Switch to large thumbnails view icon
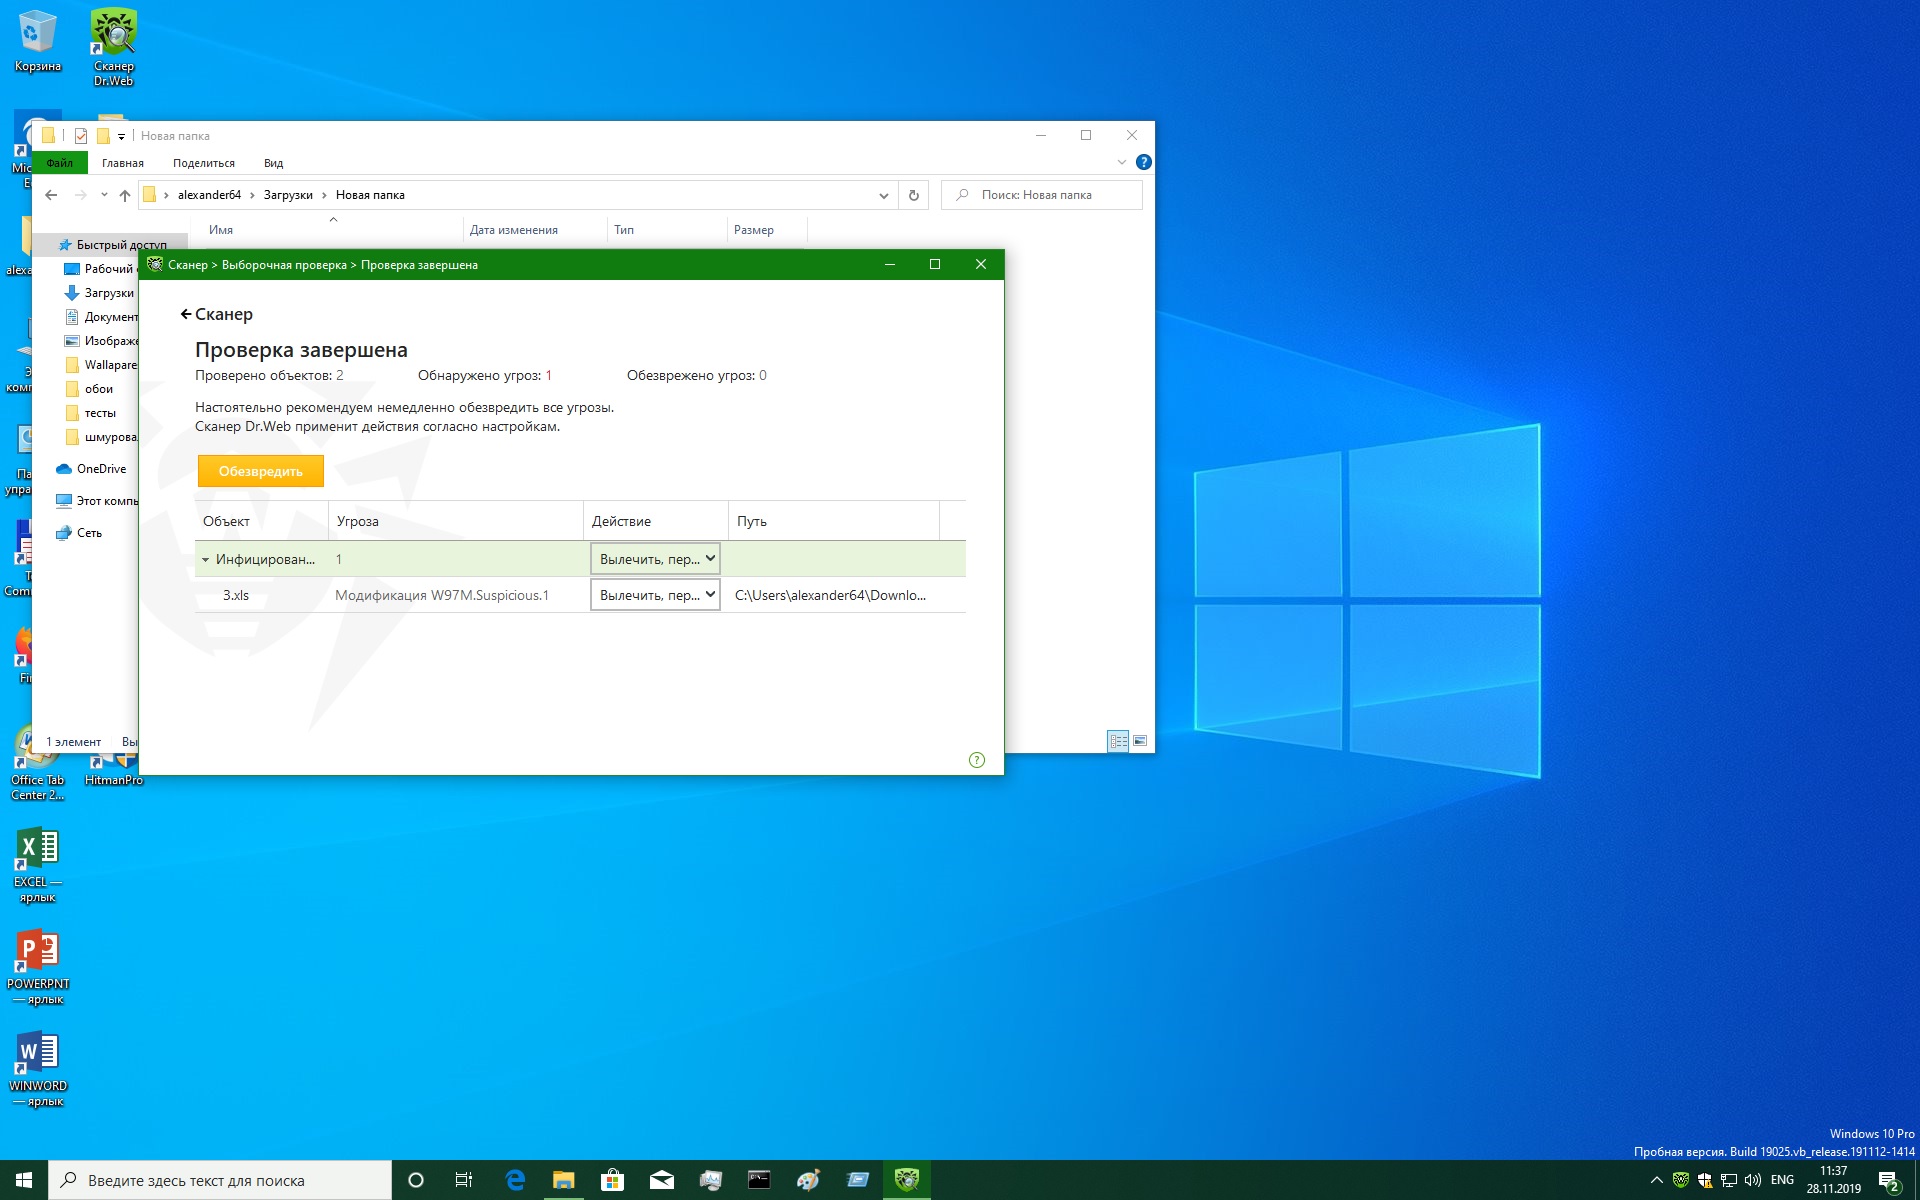 1140,741
